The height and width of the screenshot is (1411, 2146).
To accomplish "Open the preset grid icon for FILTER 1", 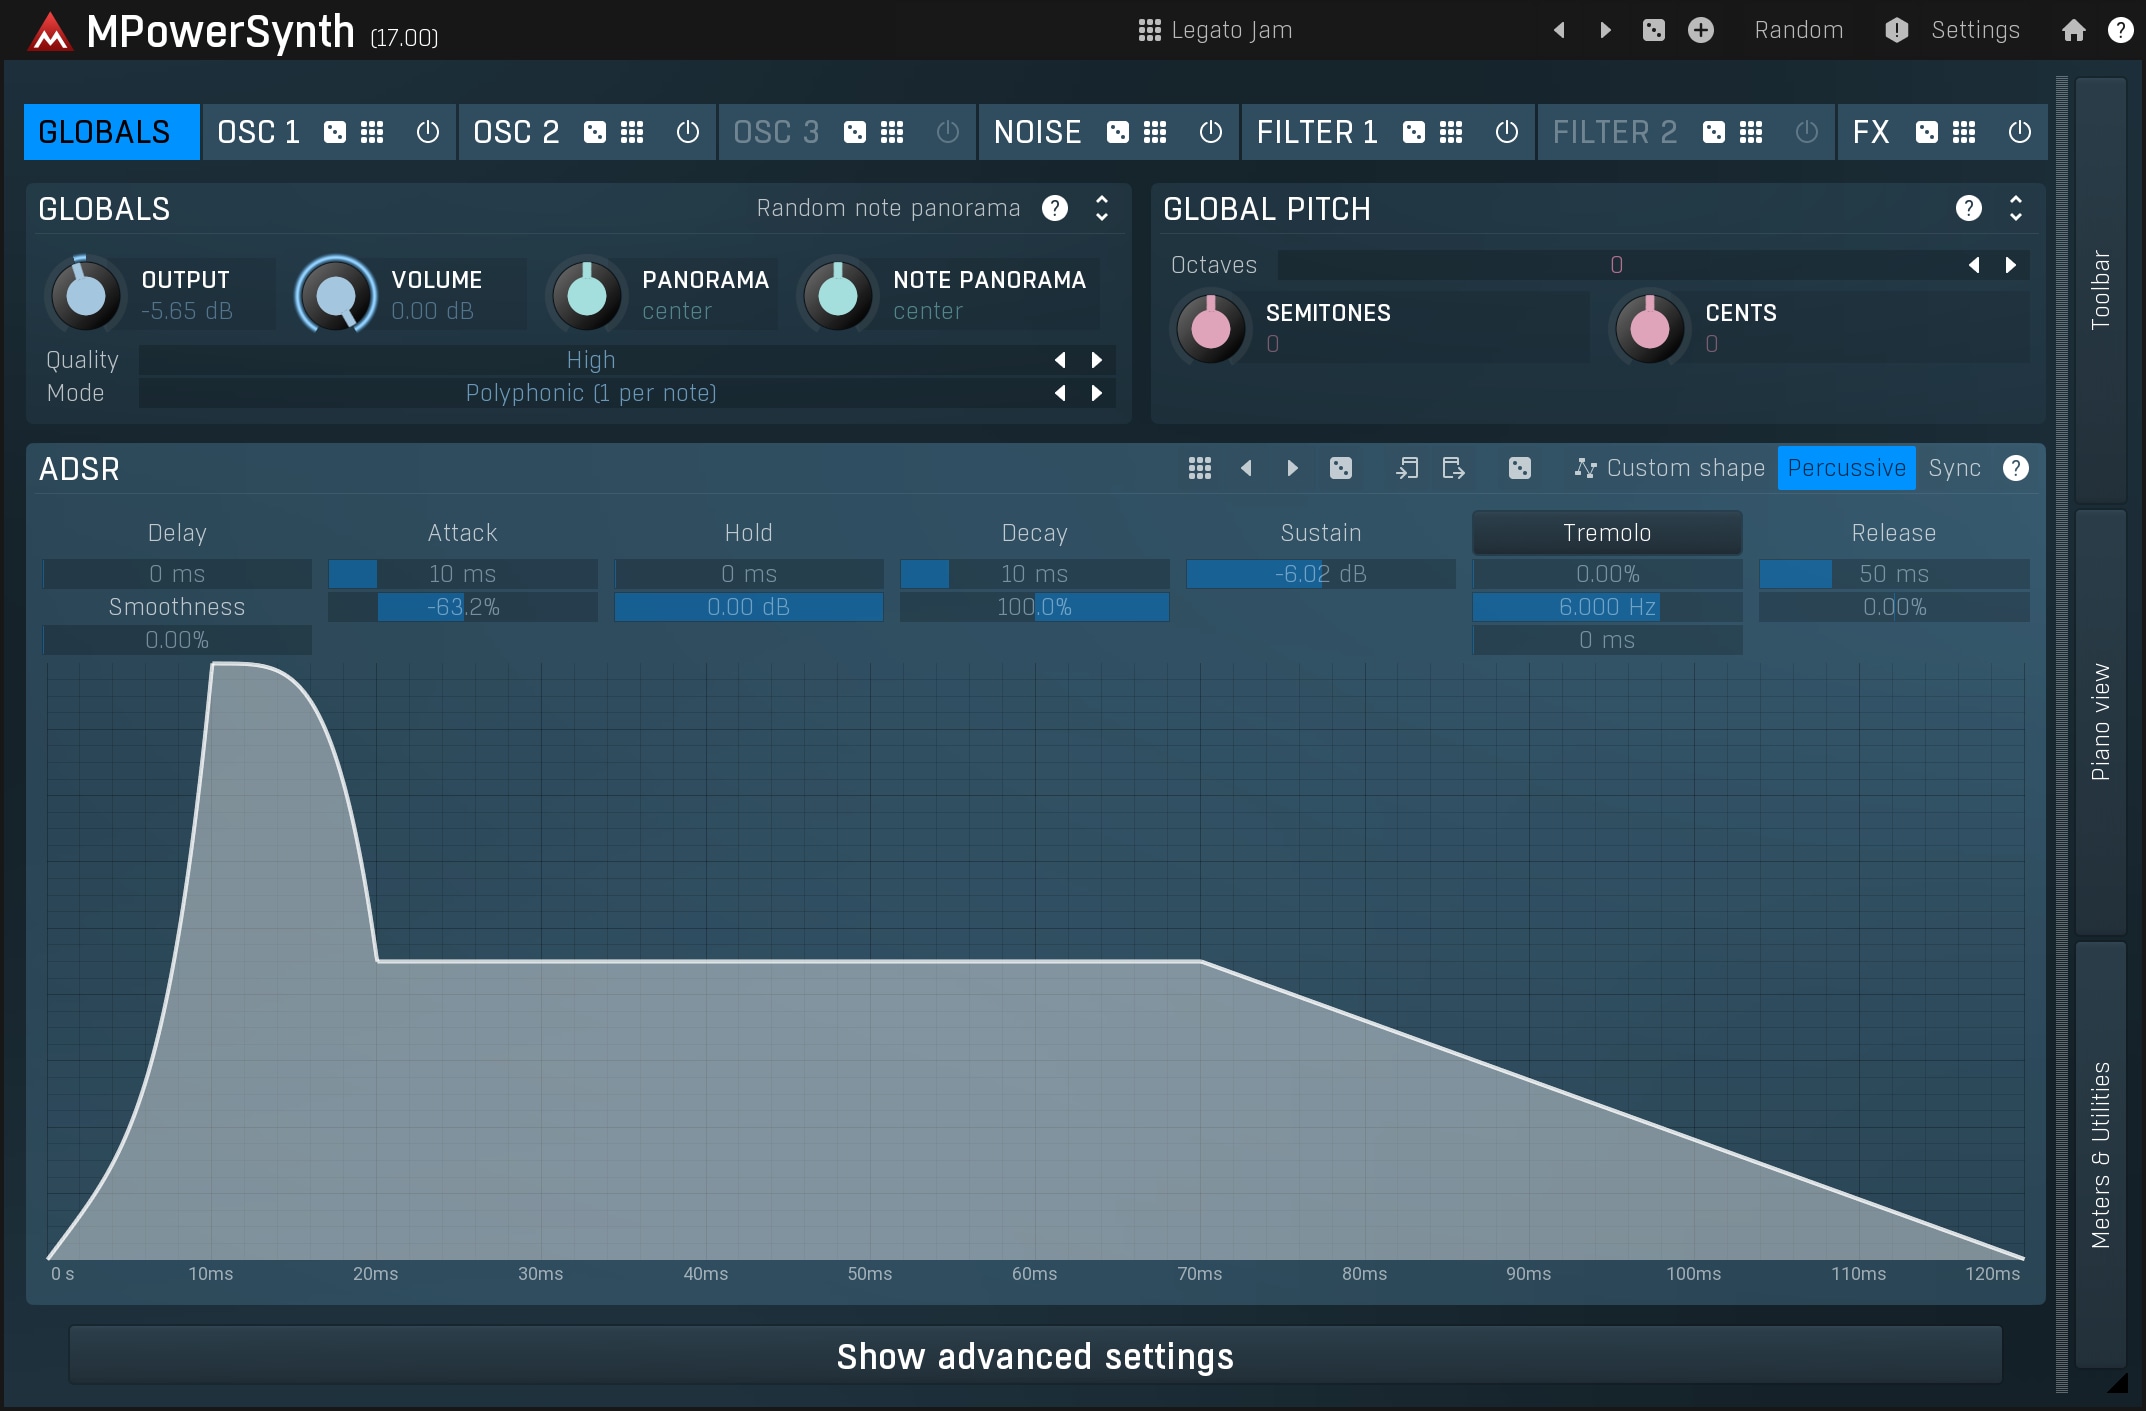I will [1448, 131].
